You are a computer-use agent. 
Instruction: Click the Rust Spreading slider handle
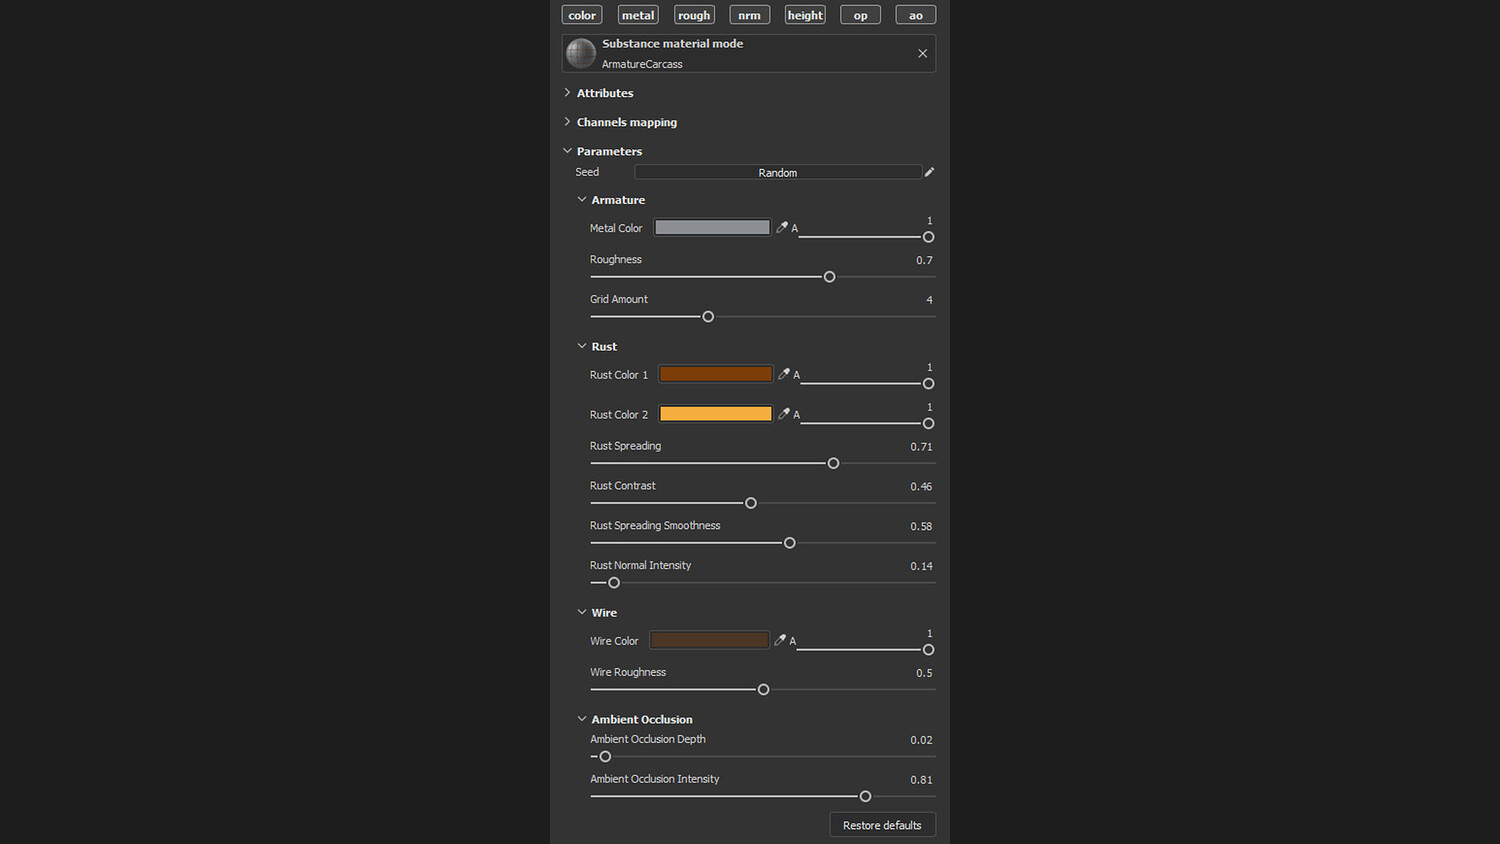click(x=833, y=463)
